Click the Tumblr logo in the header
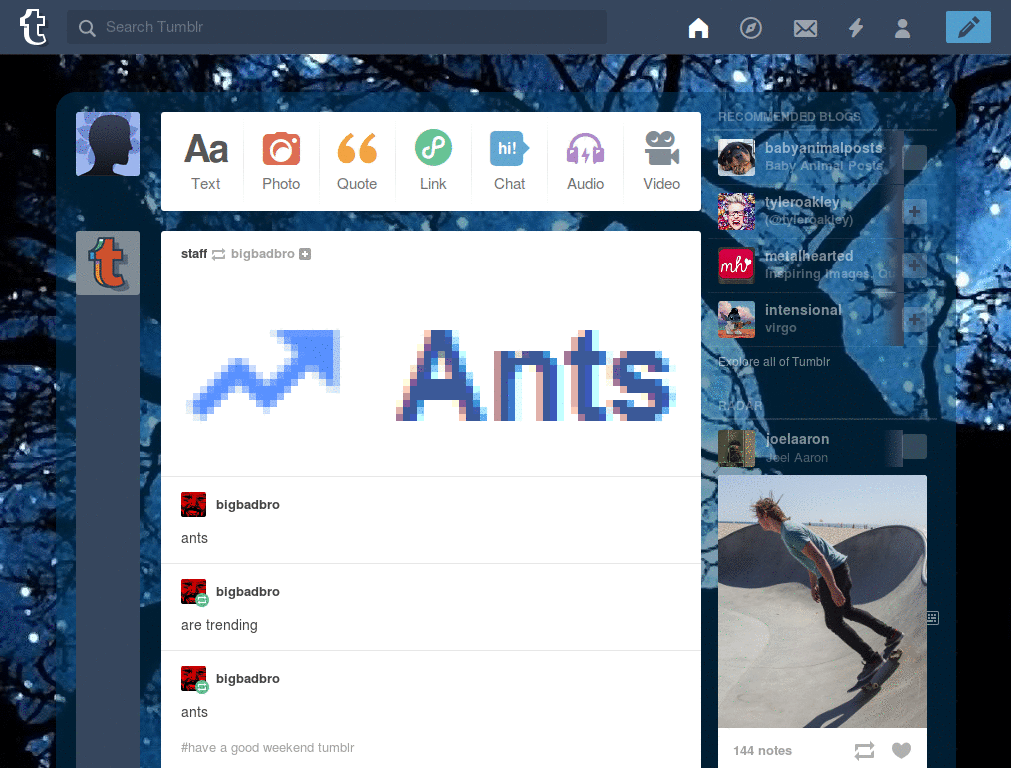 coord(33,27)
